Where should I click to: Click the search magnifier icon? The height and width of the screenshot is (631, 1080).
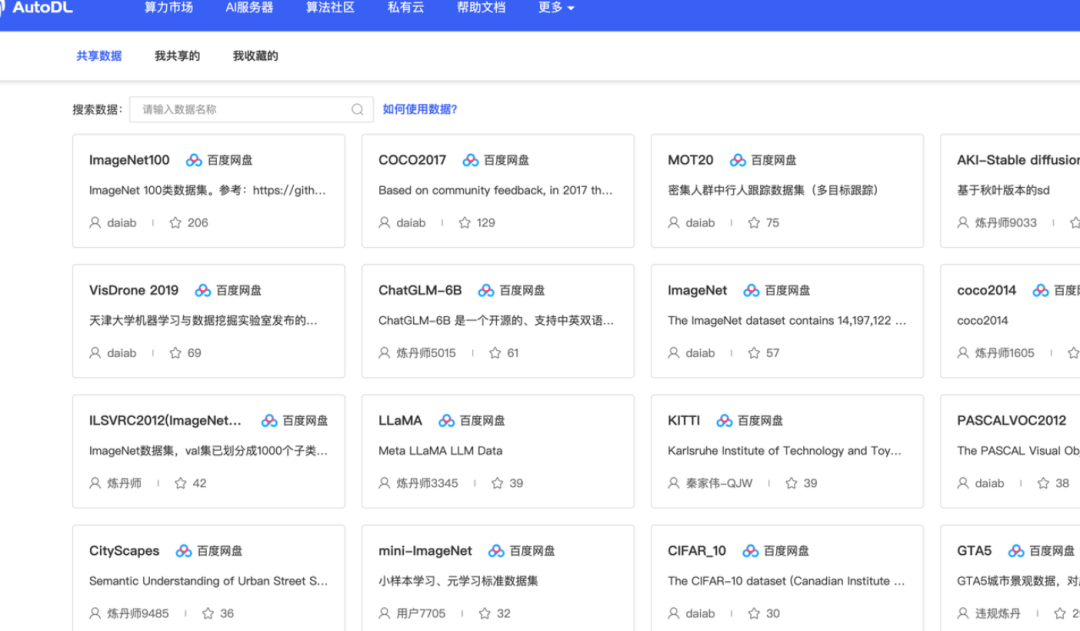(357, 110)
